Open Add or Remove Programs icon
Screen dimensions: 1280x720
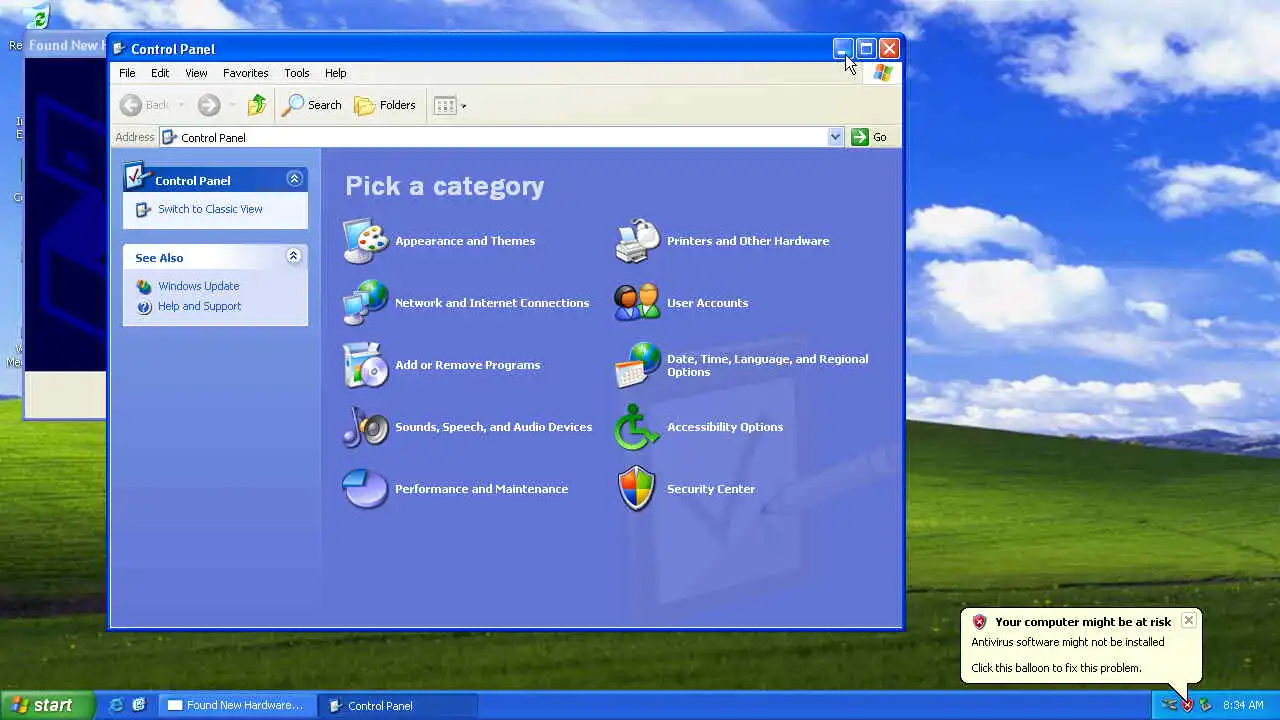coord(365,365)
